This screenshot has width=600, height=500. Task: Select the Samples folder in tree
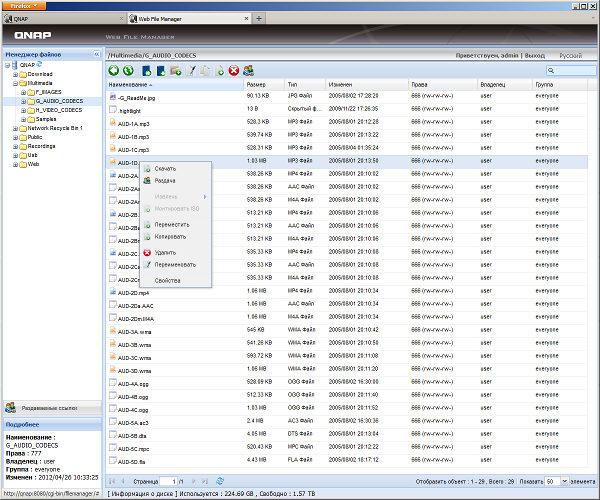(46, 119)
